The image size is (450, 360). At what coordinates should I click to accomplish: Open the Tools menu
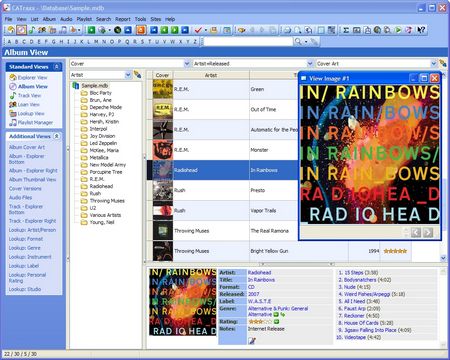[140, 19]
